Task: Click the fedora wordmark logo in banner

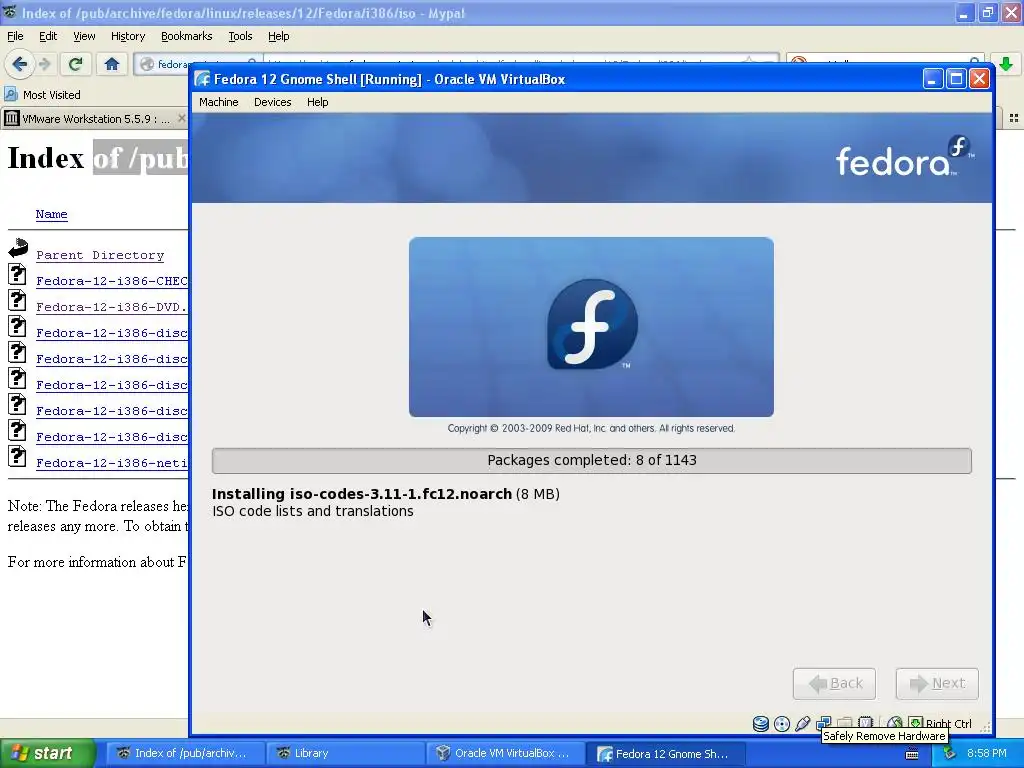Action: pos(904,157)
